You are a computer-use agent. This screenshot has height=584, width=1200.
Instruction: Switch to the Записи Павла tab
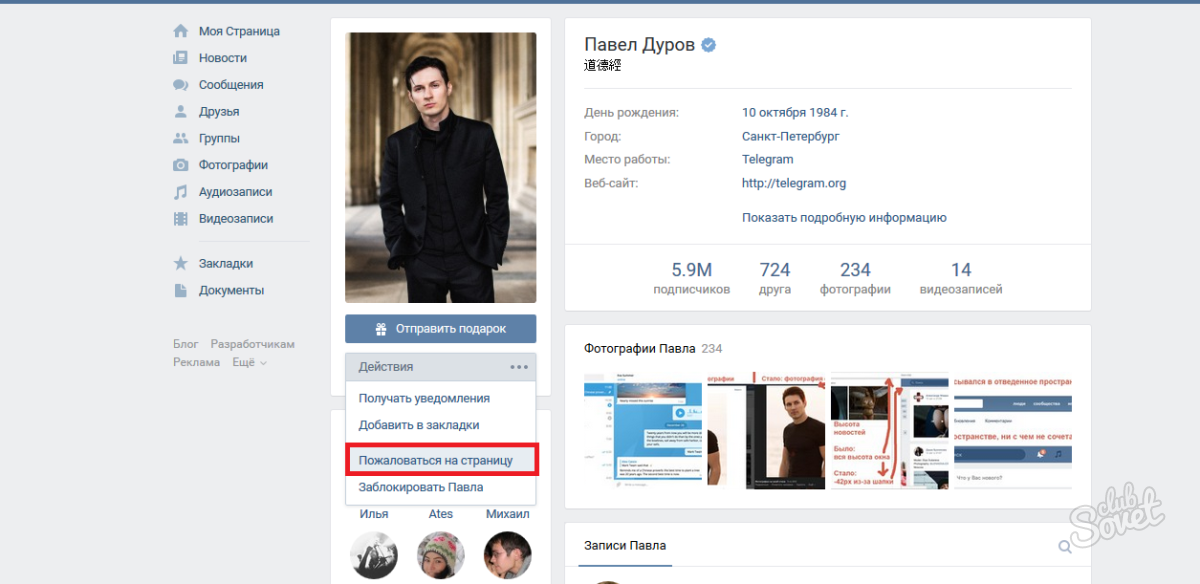tap(624, 546)
